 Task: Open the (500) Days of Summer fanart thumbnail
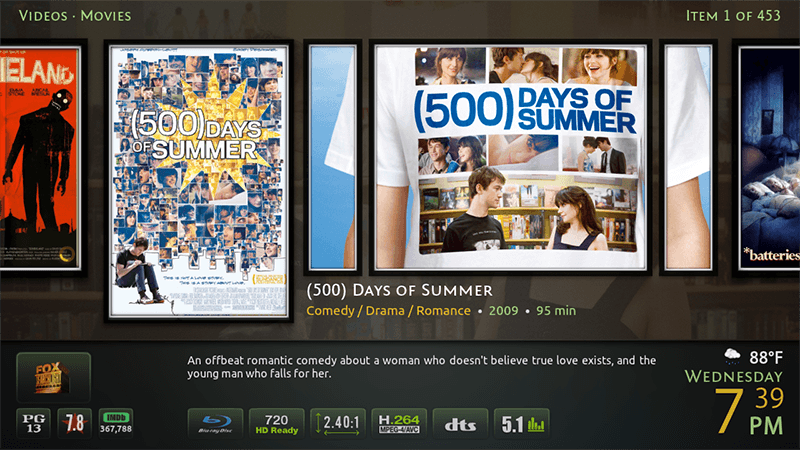coord(511,157)
